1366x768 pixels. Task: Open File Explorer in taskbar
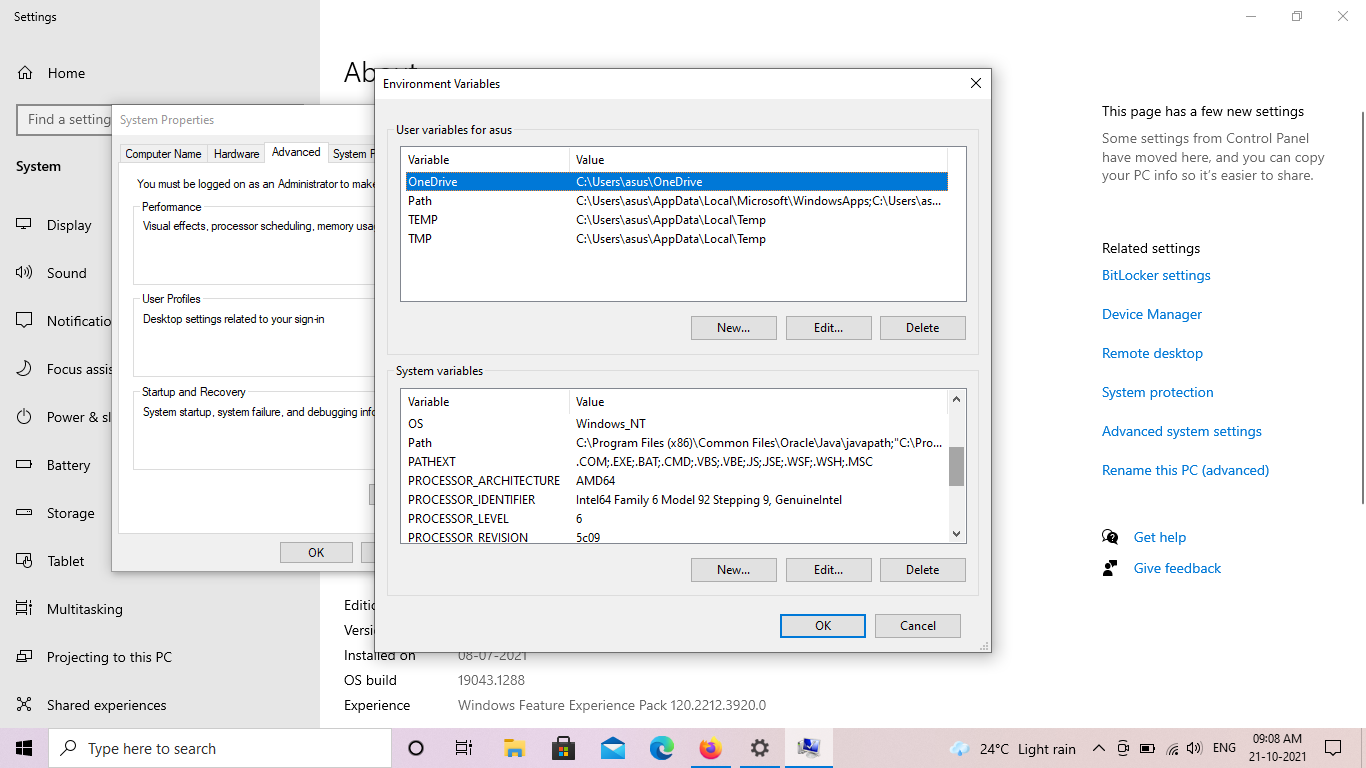pyautogui.click(x=514, y=748)
